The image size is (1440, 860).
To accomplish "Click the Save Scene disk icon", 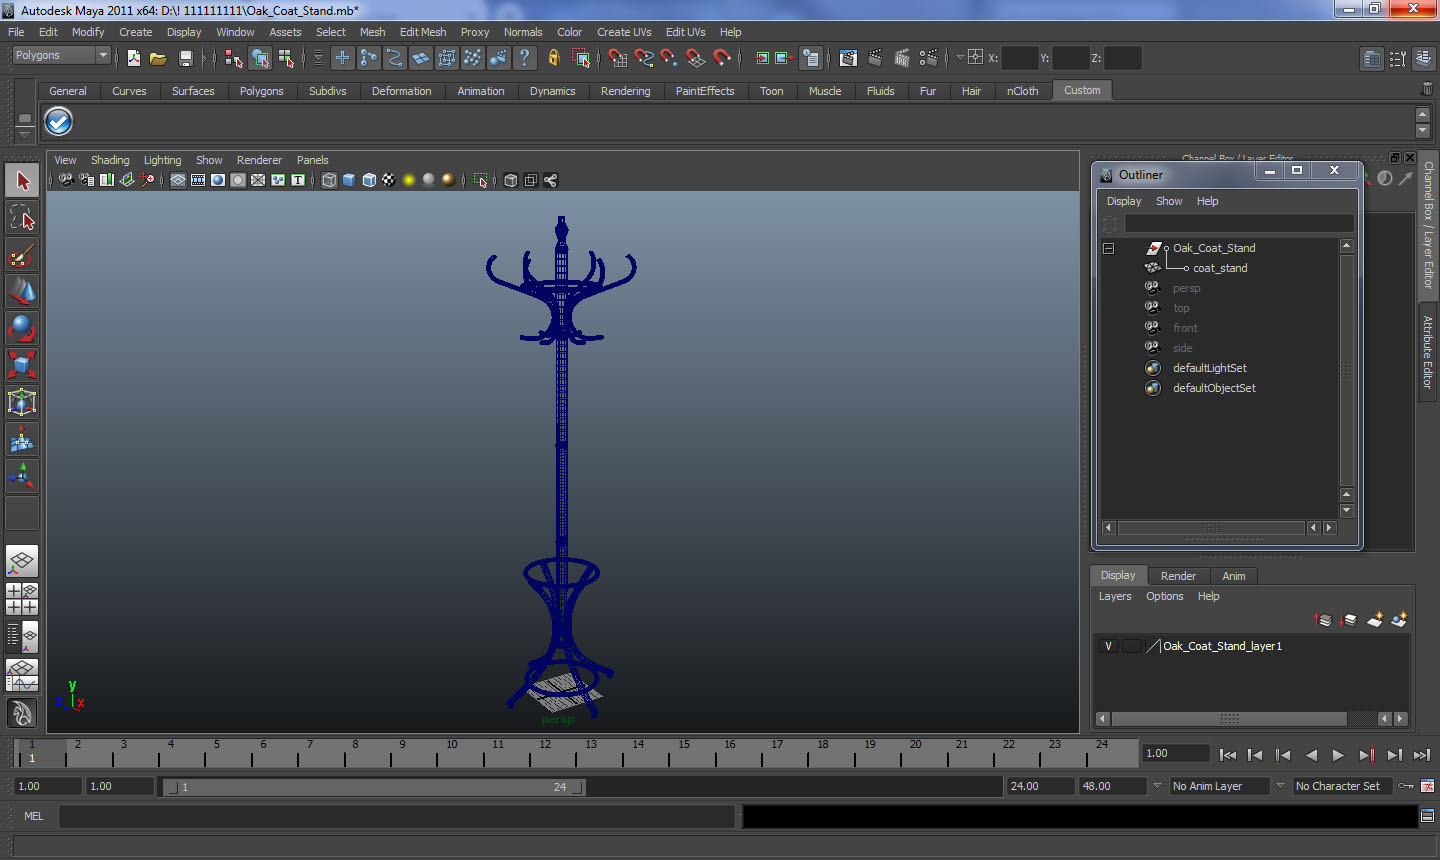I will [x=185, y=58].
